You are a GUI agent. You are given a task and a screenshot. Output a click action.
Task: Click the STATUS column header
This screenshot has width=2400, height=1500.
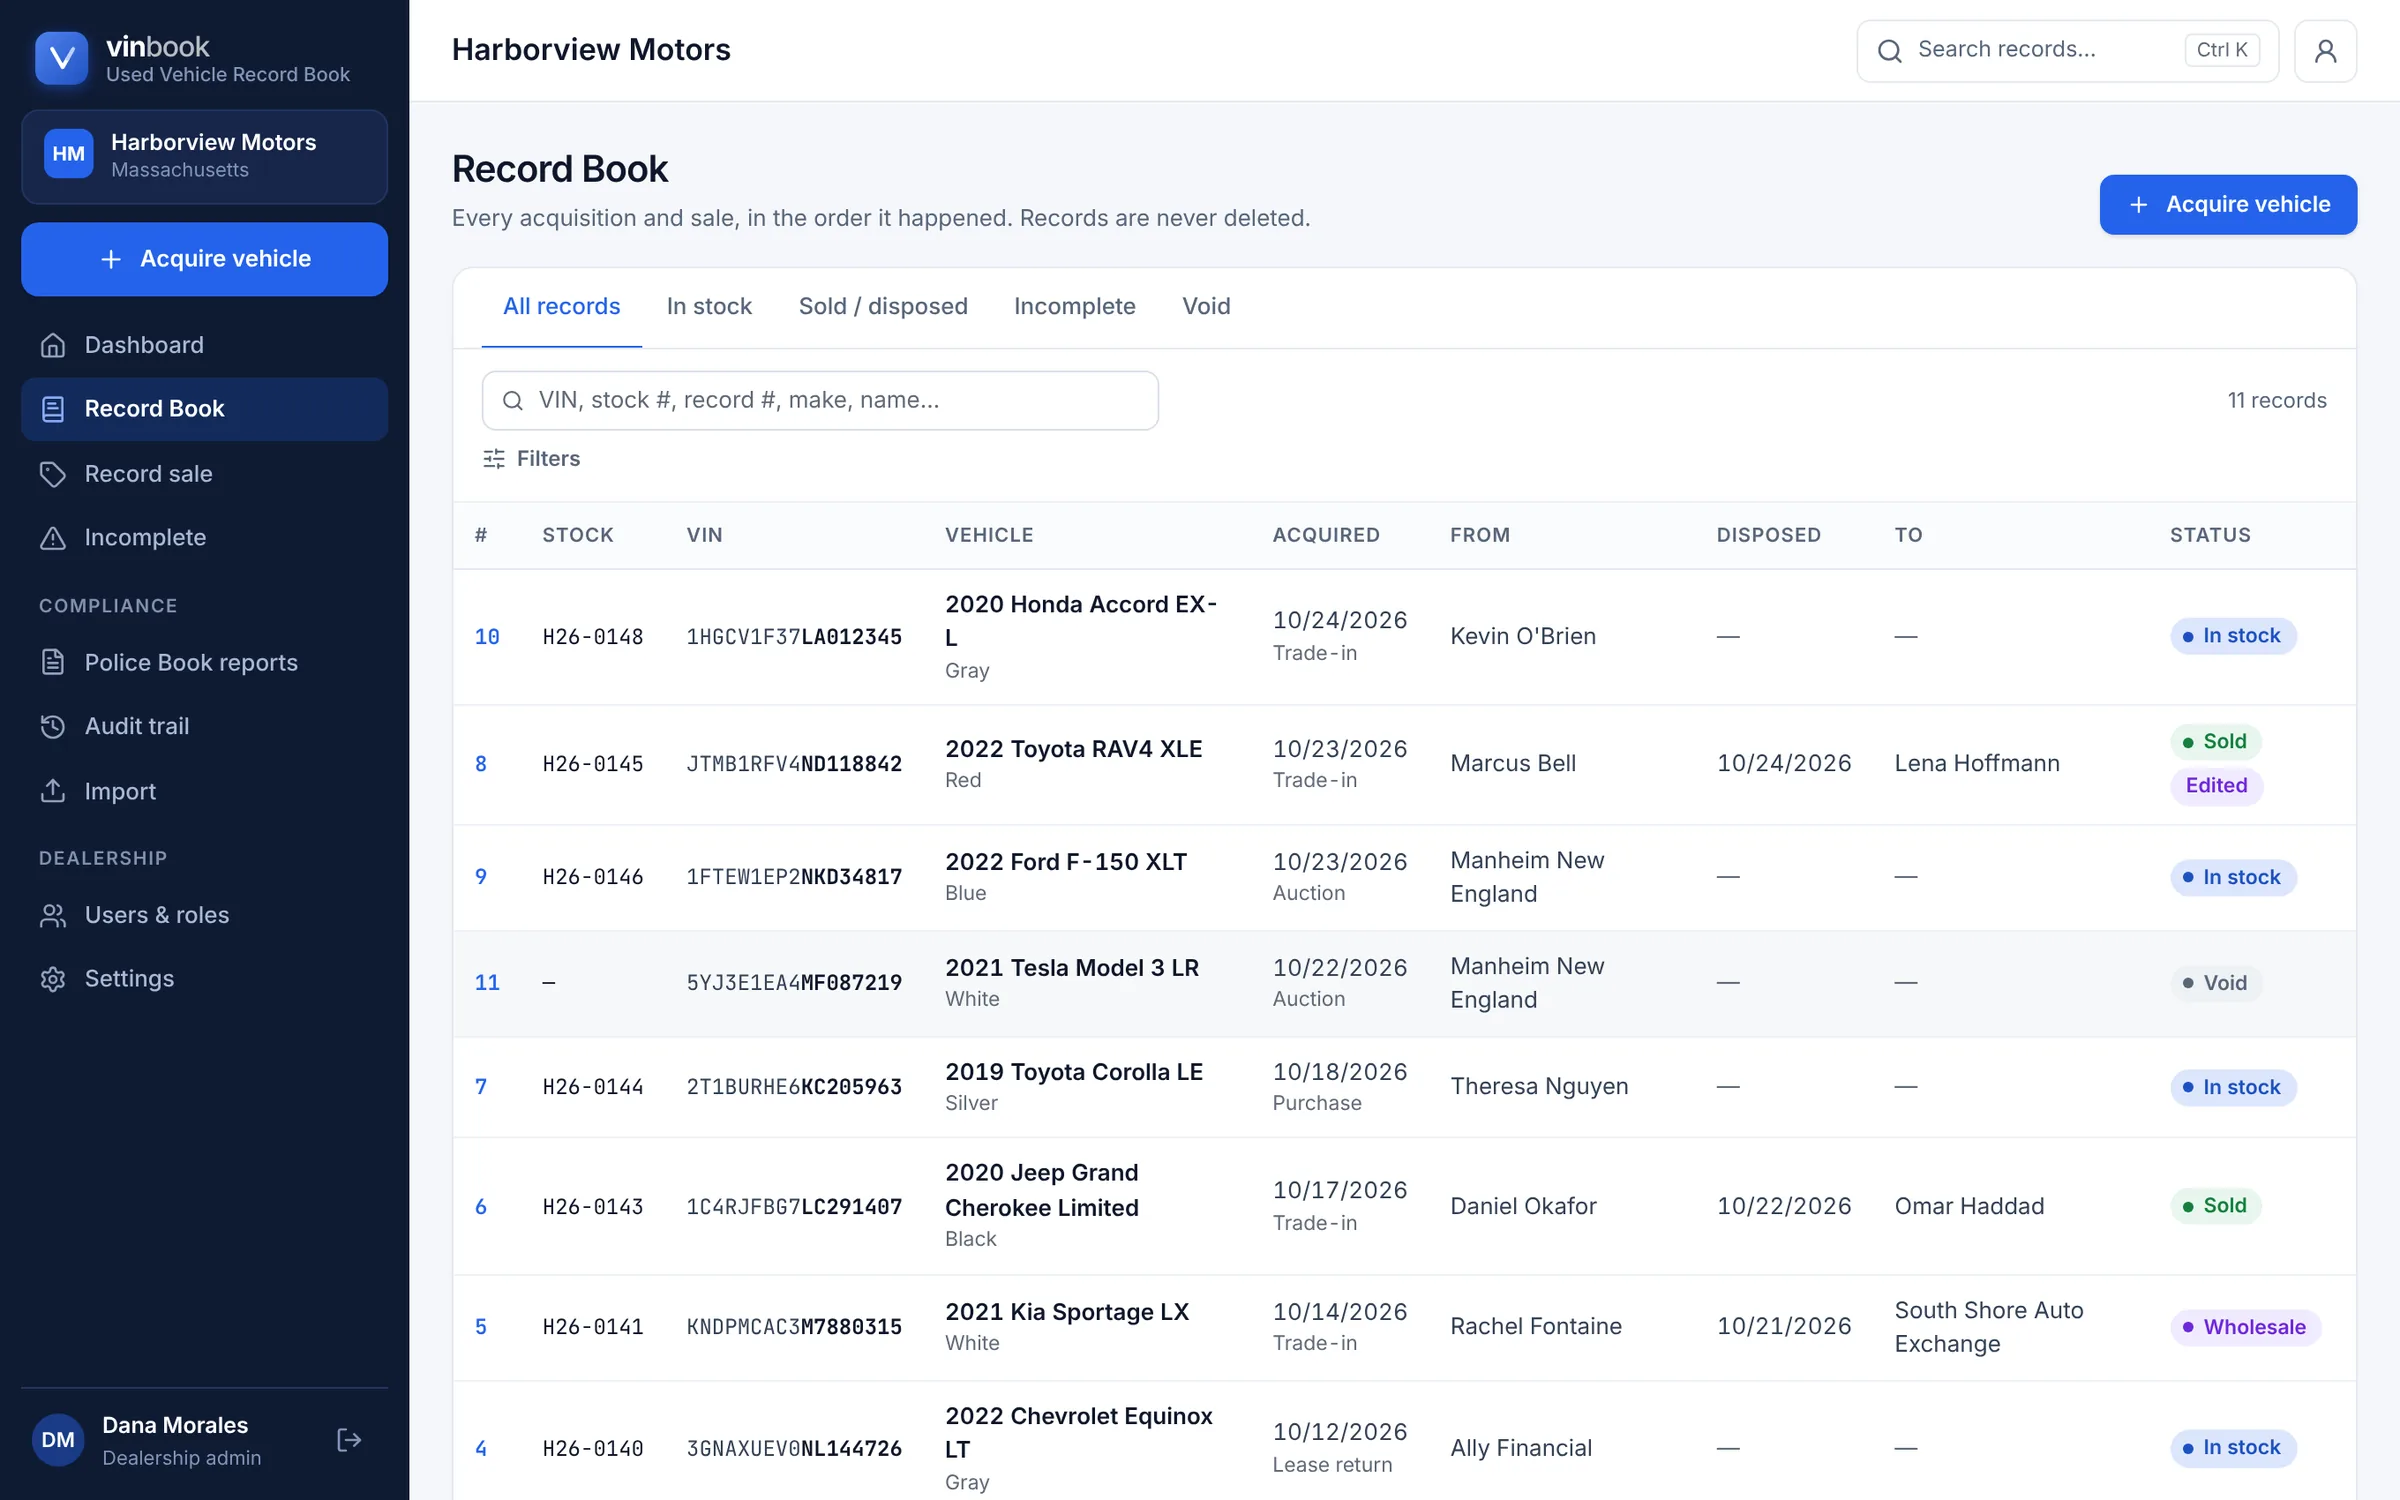(x=2210, y=535)
